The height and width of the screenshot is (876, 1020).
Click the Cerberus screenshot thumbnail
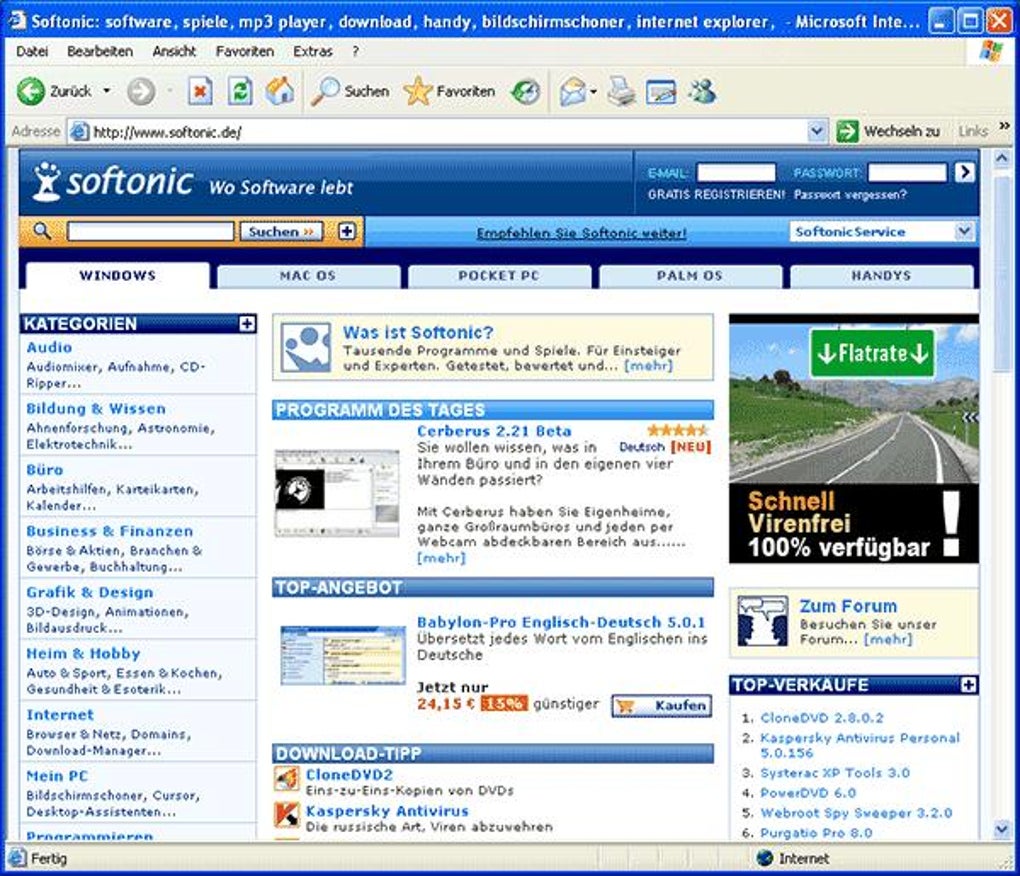[x=337, y=492]
